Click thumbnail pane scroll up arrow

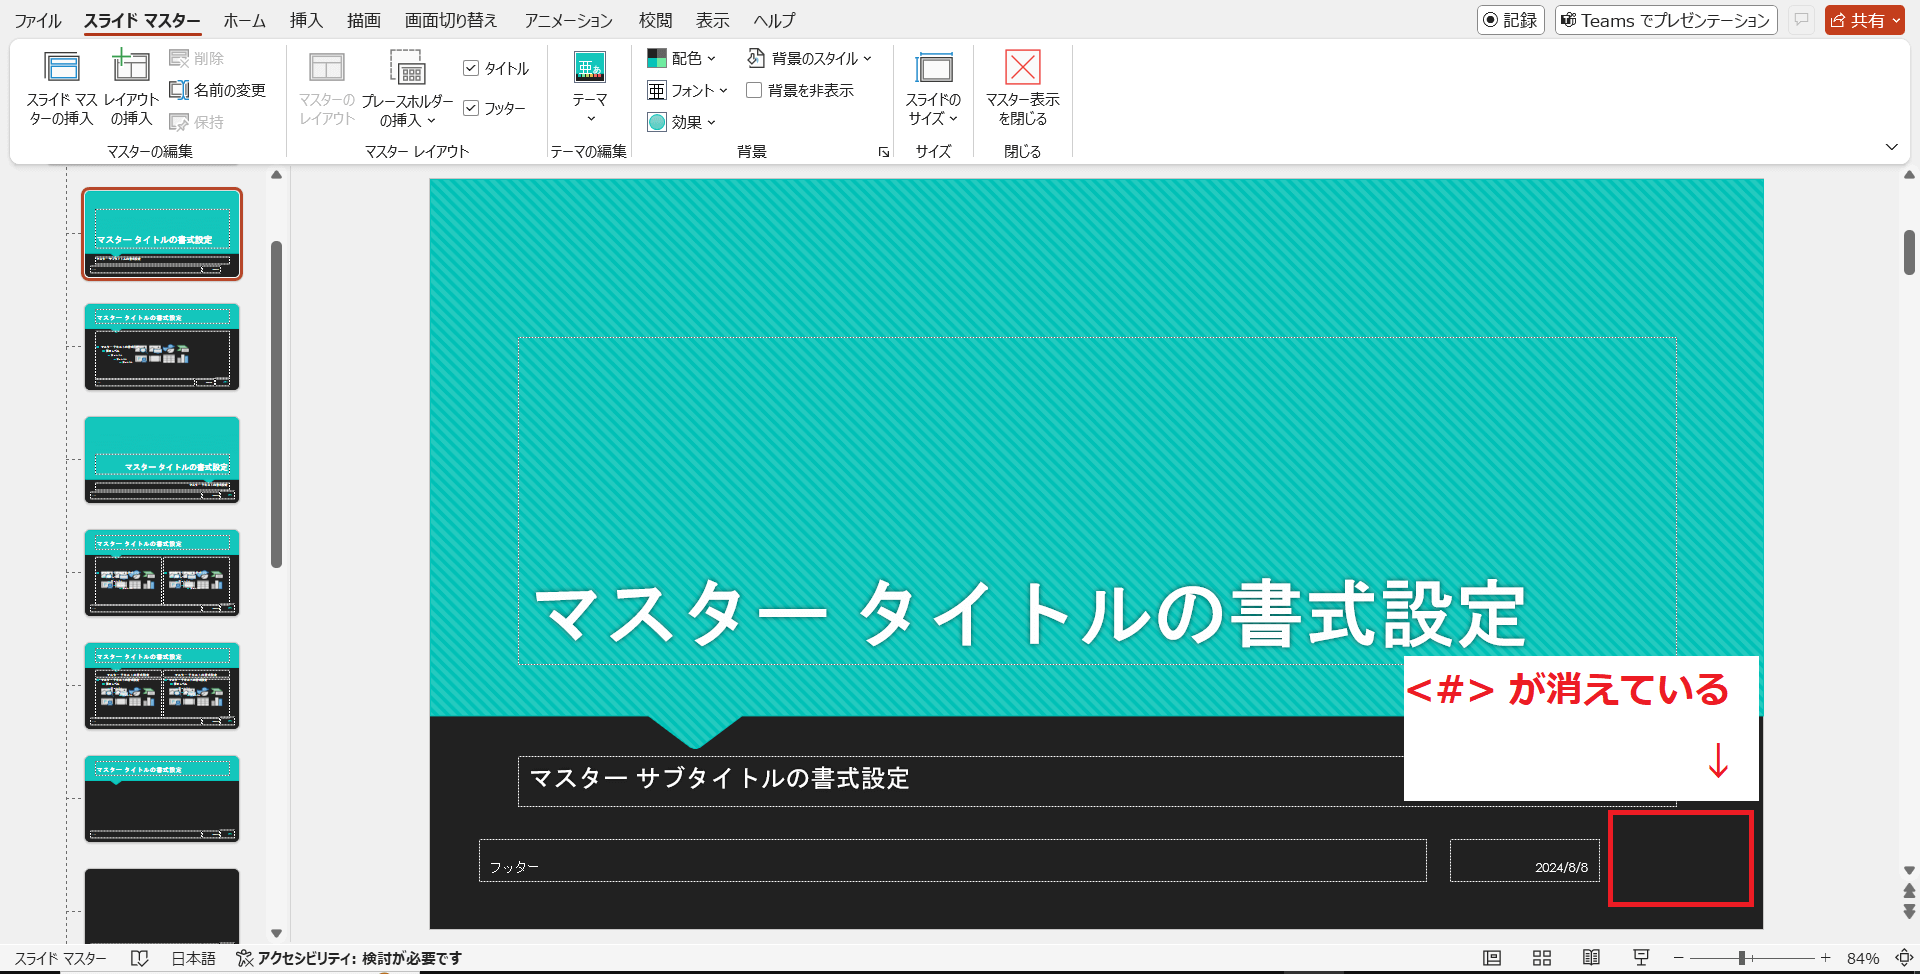click(x=276, y=175)
